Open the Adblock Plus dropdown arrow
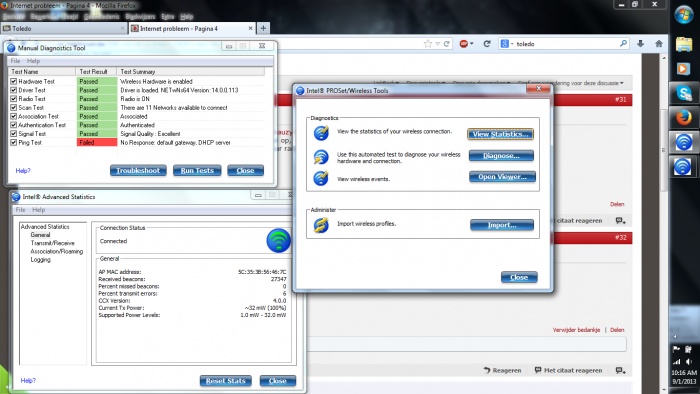Screen dimensions: 700x394 coord(471,44)
